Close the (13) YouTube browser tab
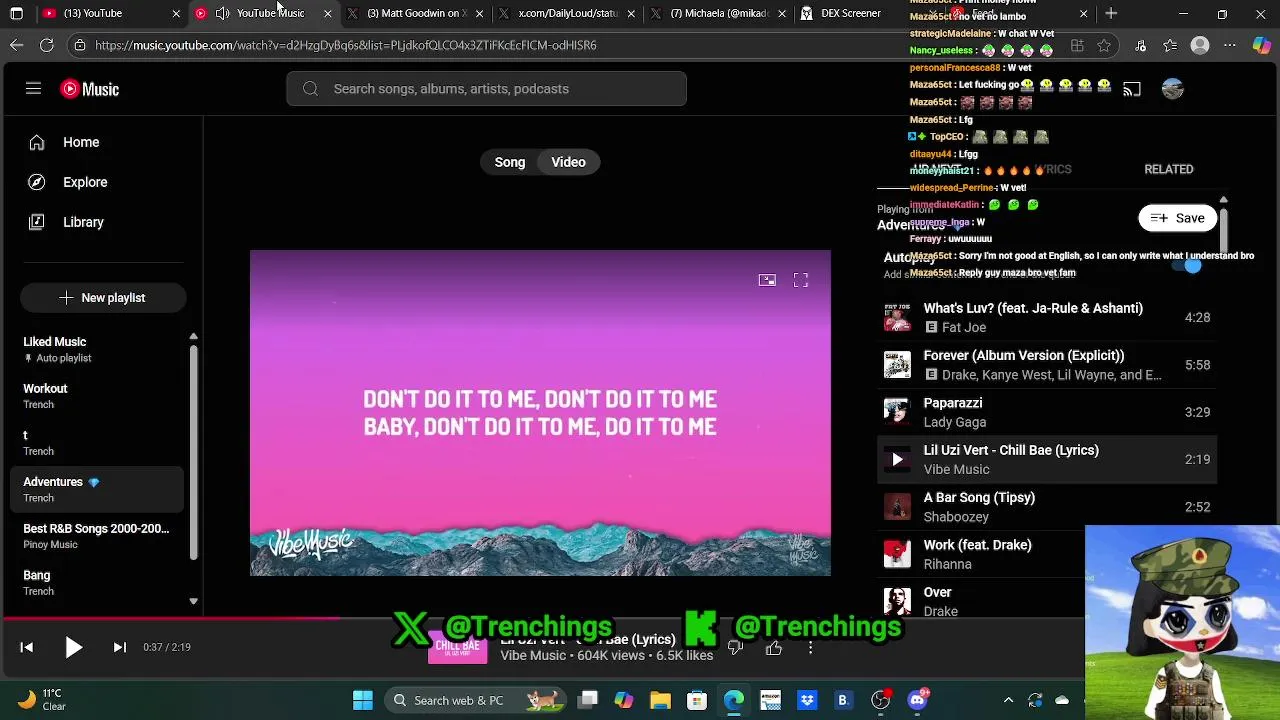The image size is (1280, 720). coord(176,13)
